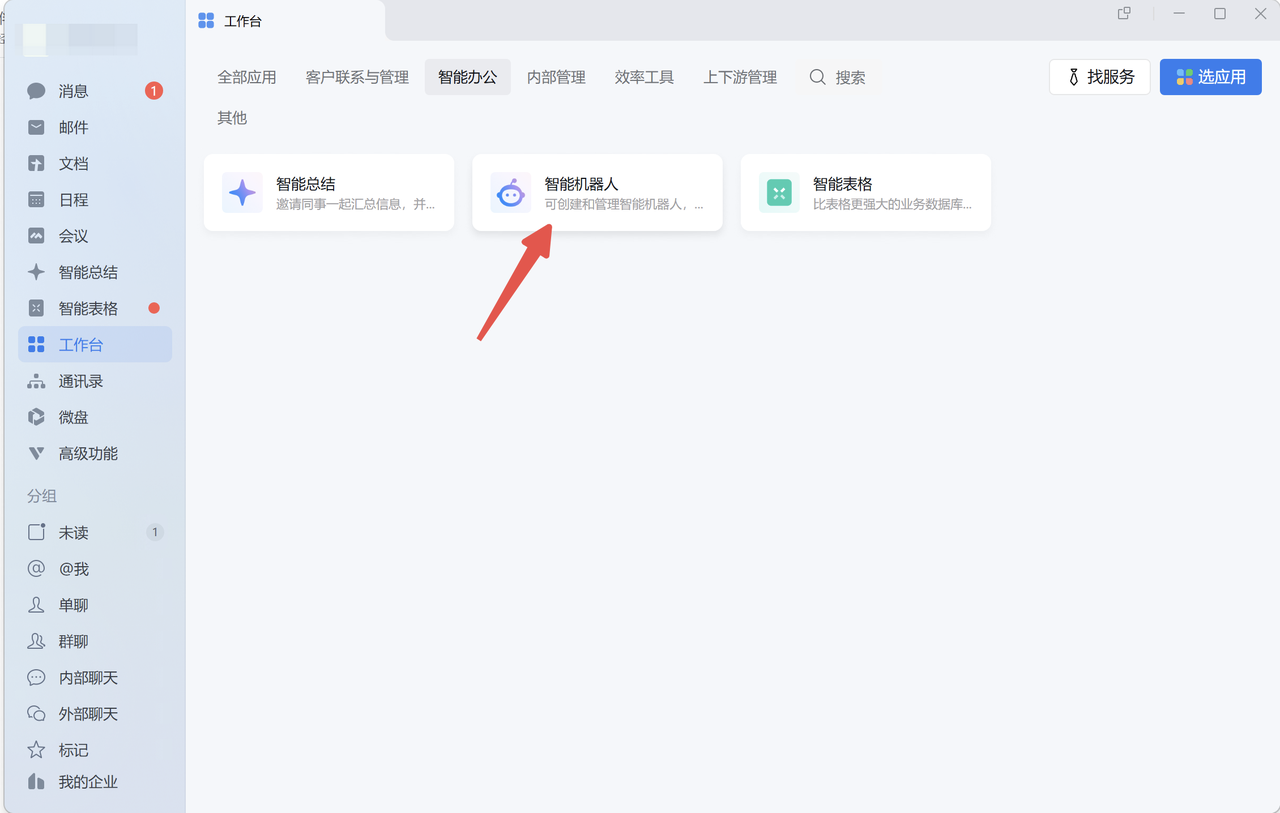Select the 其他 category tab
This screenshot has width=1280, height=813.
coord(232,118)
